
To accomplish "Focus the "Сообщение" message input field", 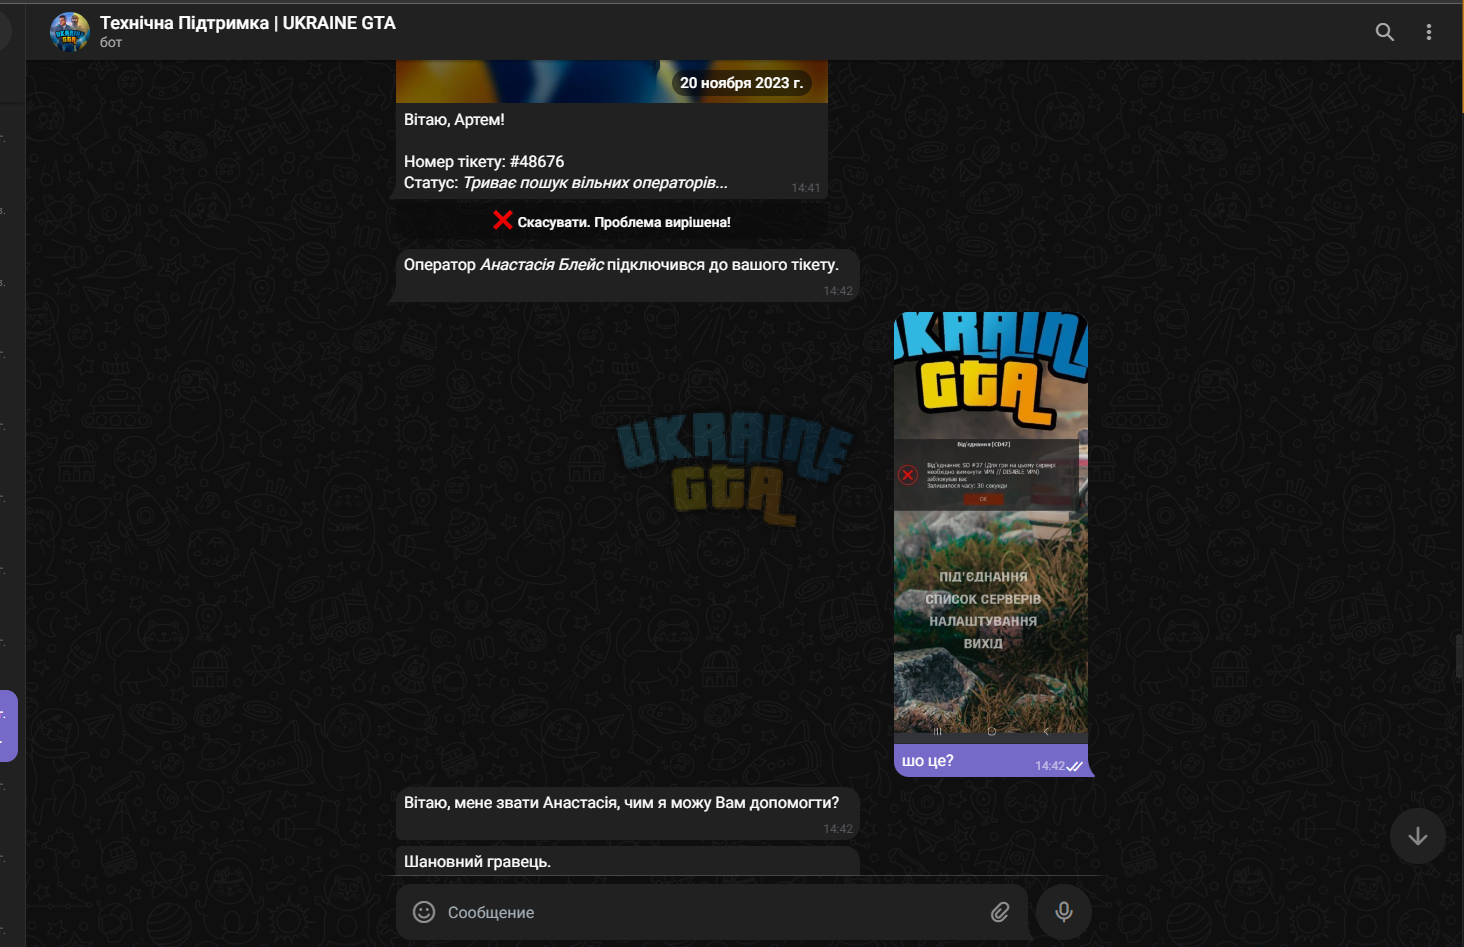I will [x=712, y=912].
